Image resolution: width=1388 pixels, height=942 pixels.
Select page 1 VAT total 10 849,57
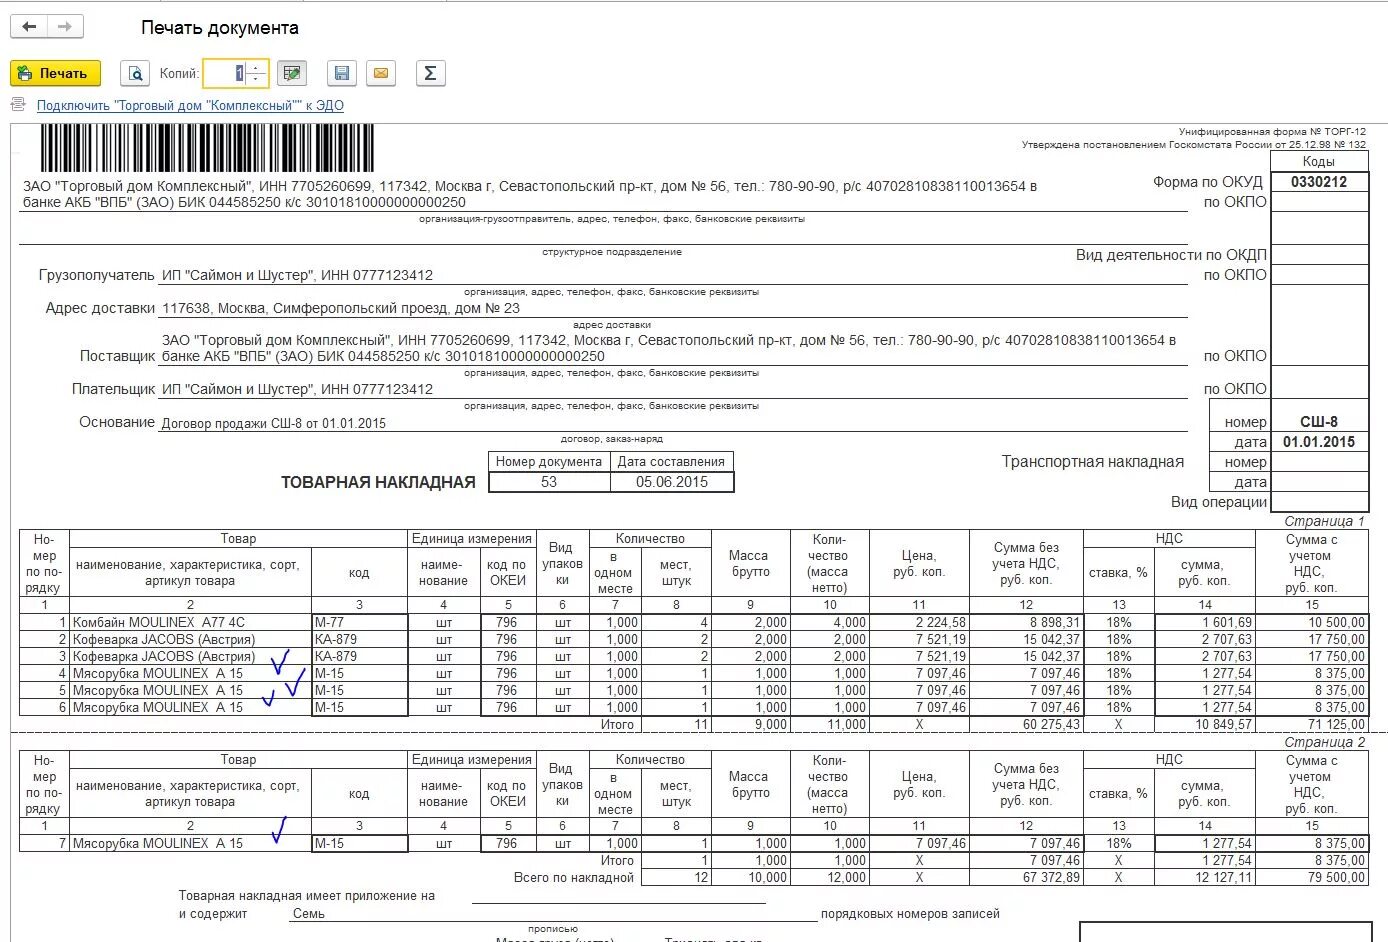pyautogui.click(x=1204, y=724)
